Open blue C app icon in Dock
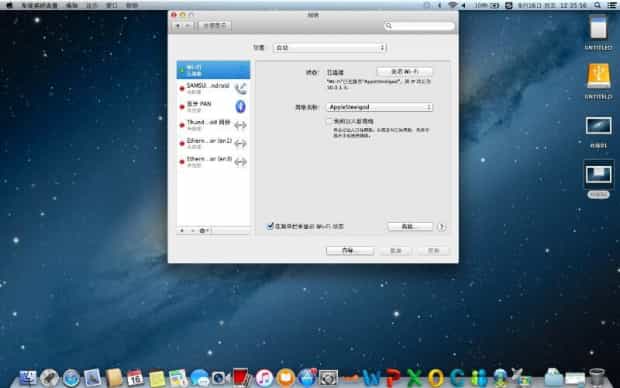620x388 pixels. click(457, 378)
